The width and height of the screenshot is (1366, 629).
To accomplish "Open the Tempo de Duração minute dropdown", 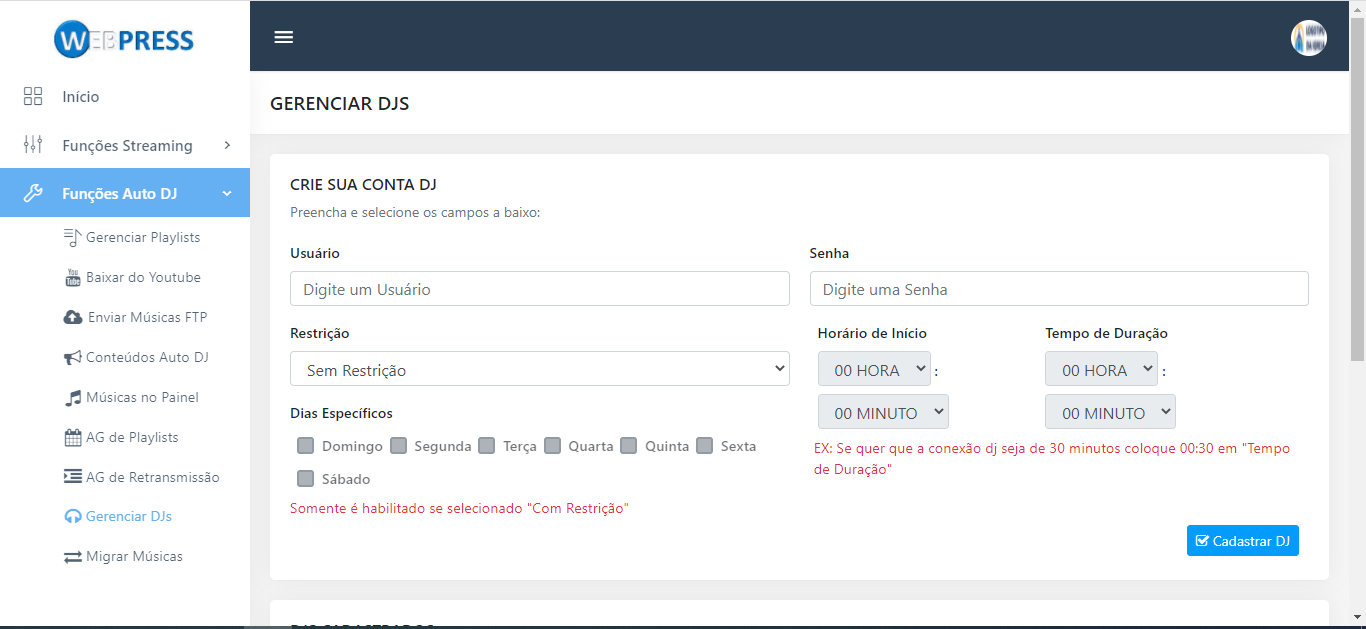I will [1110, 412].
